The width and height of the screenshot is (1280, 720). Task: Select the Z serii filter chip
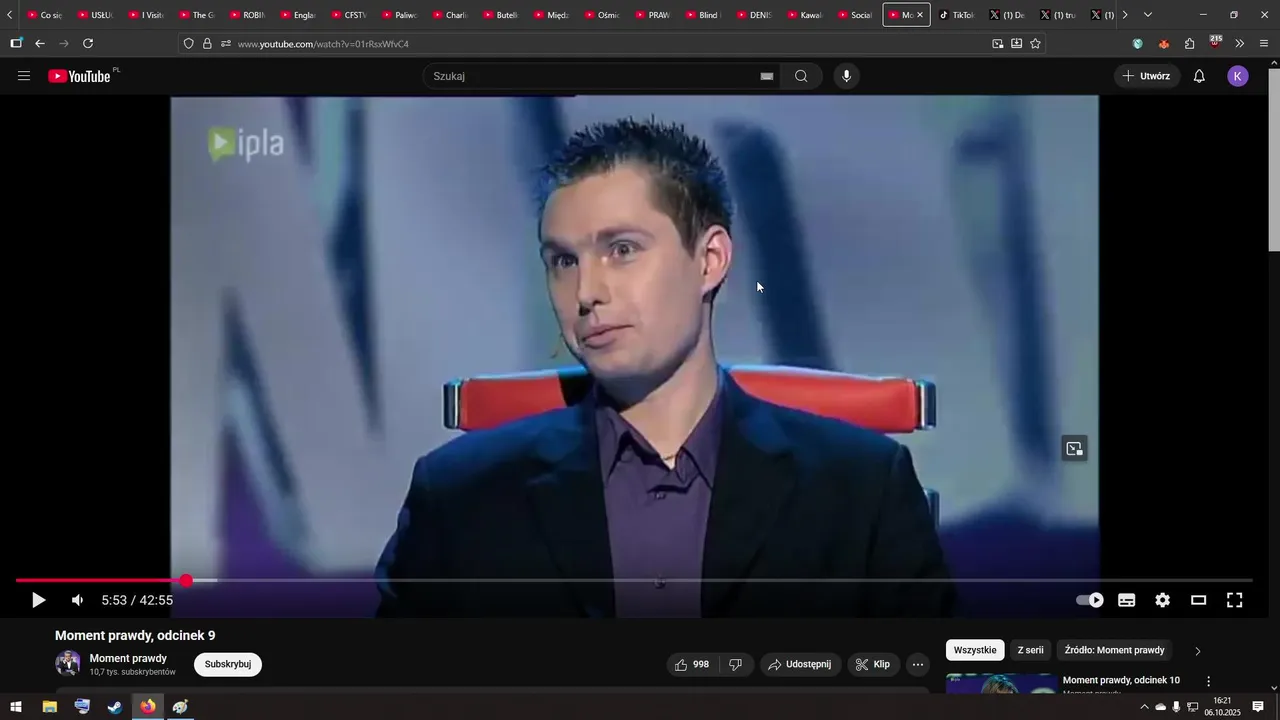(1030, 650)
